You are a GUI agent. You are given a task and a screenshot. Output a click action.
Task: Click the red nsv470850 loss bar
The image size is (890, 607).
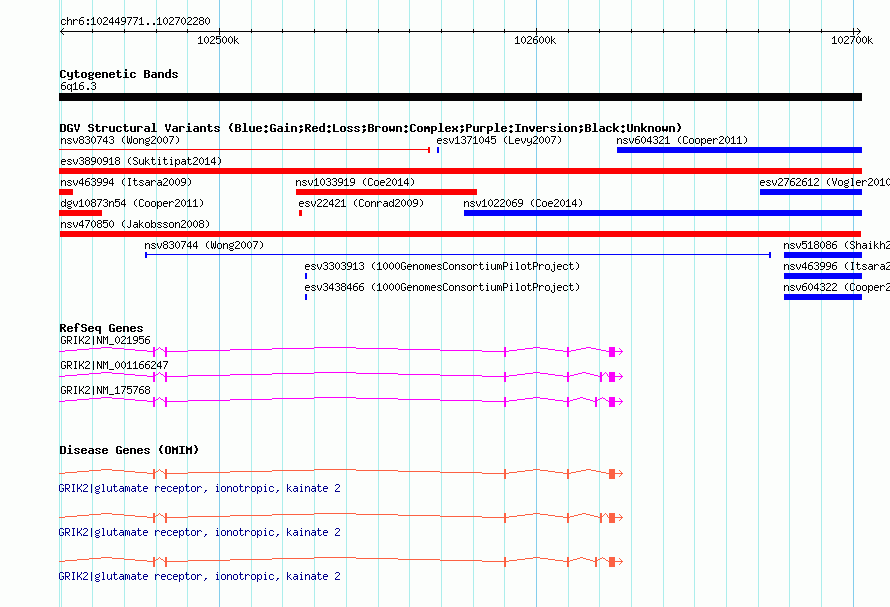coord(460,234)
